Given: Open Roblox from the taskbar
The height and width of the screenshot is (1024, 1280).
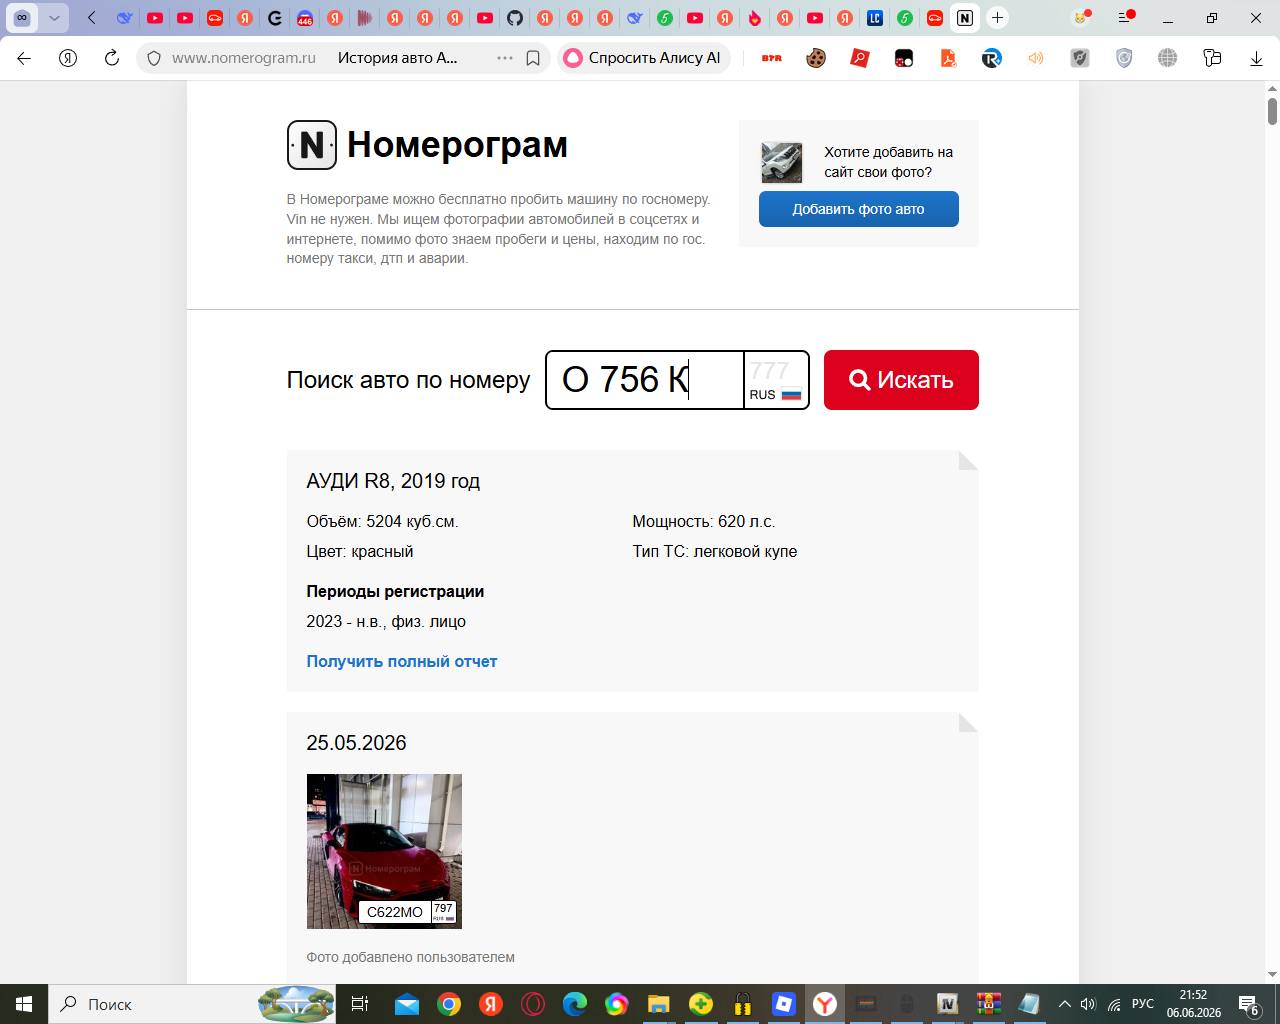Looking at the screenshot, I should tap(783, 1004).
